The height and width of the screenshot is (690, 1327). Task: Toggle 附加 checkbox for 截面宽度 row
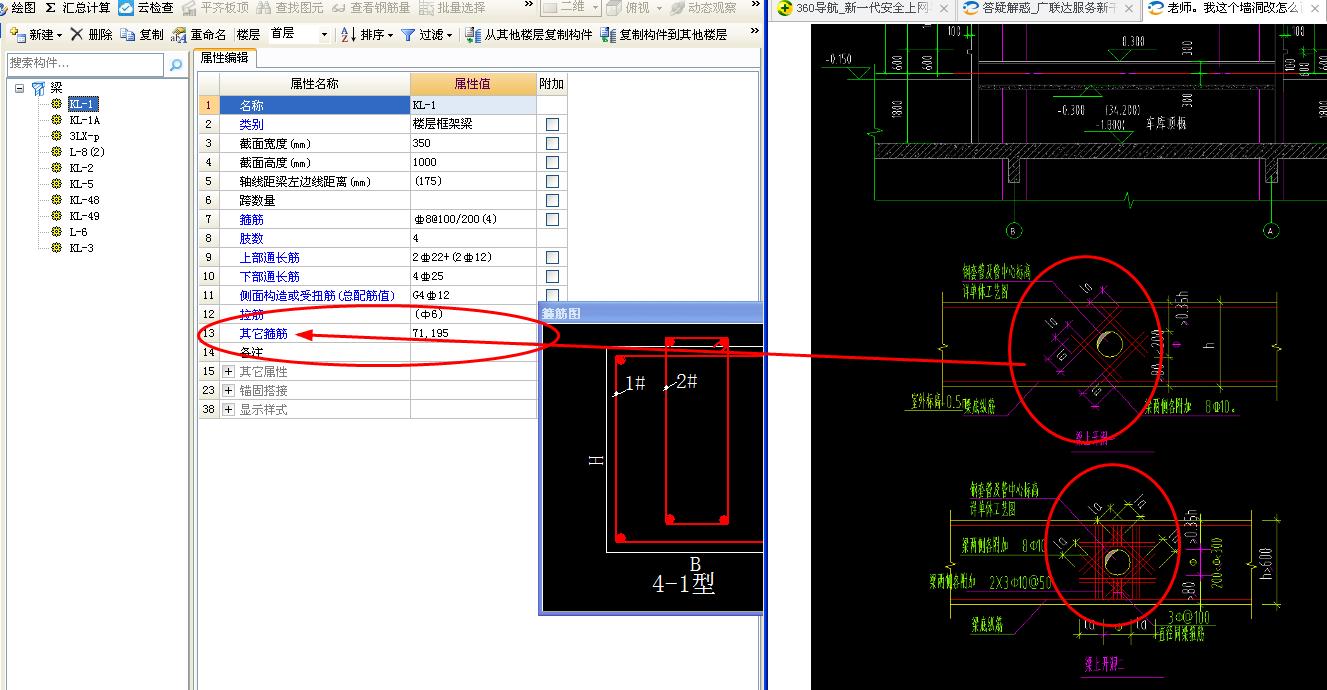pyautogui.click(x=552, y=143)
